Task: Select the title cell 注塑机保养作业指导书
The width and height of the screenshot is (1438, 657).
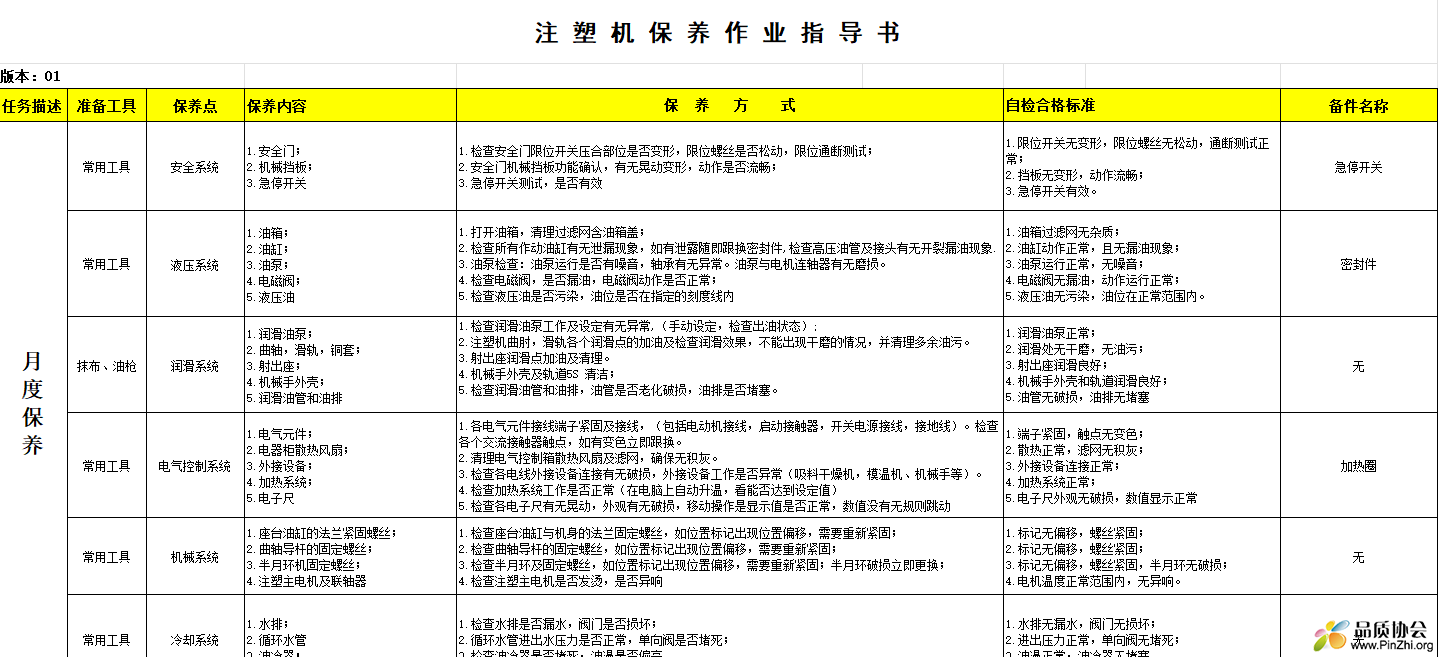Action: click(x=718, y=32)
